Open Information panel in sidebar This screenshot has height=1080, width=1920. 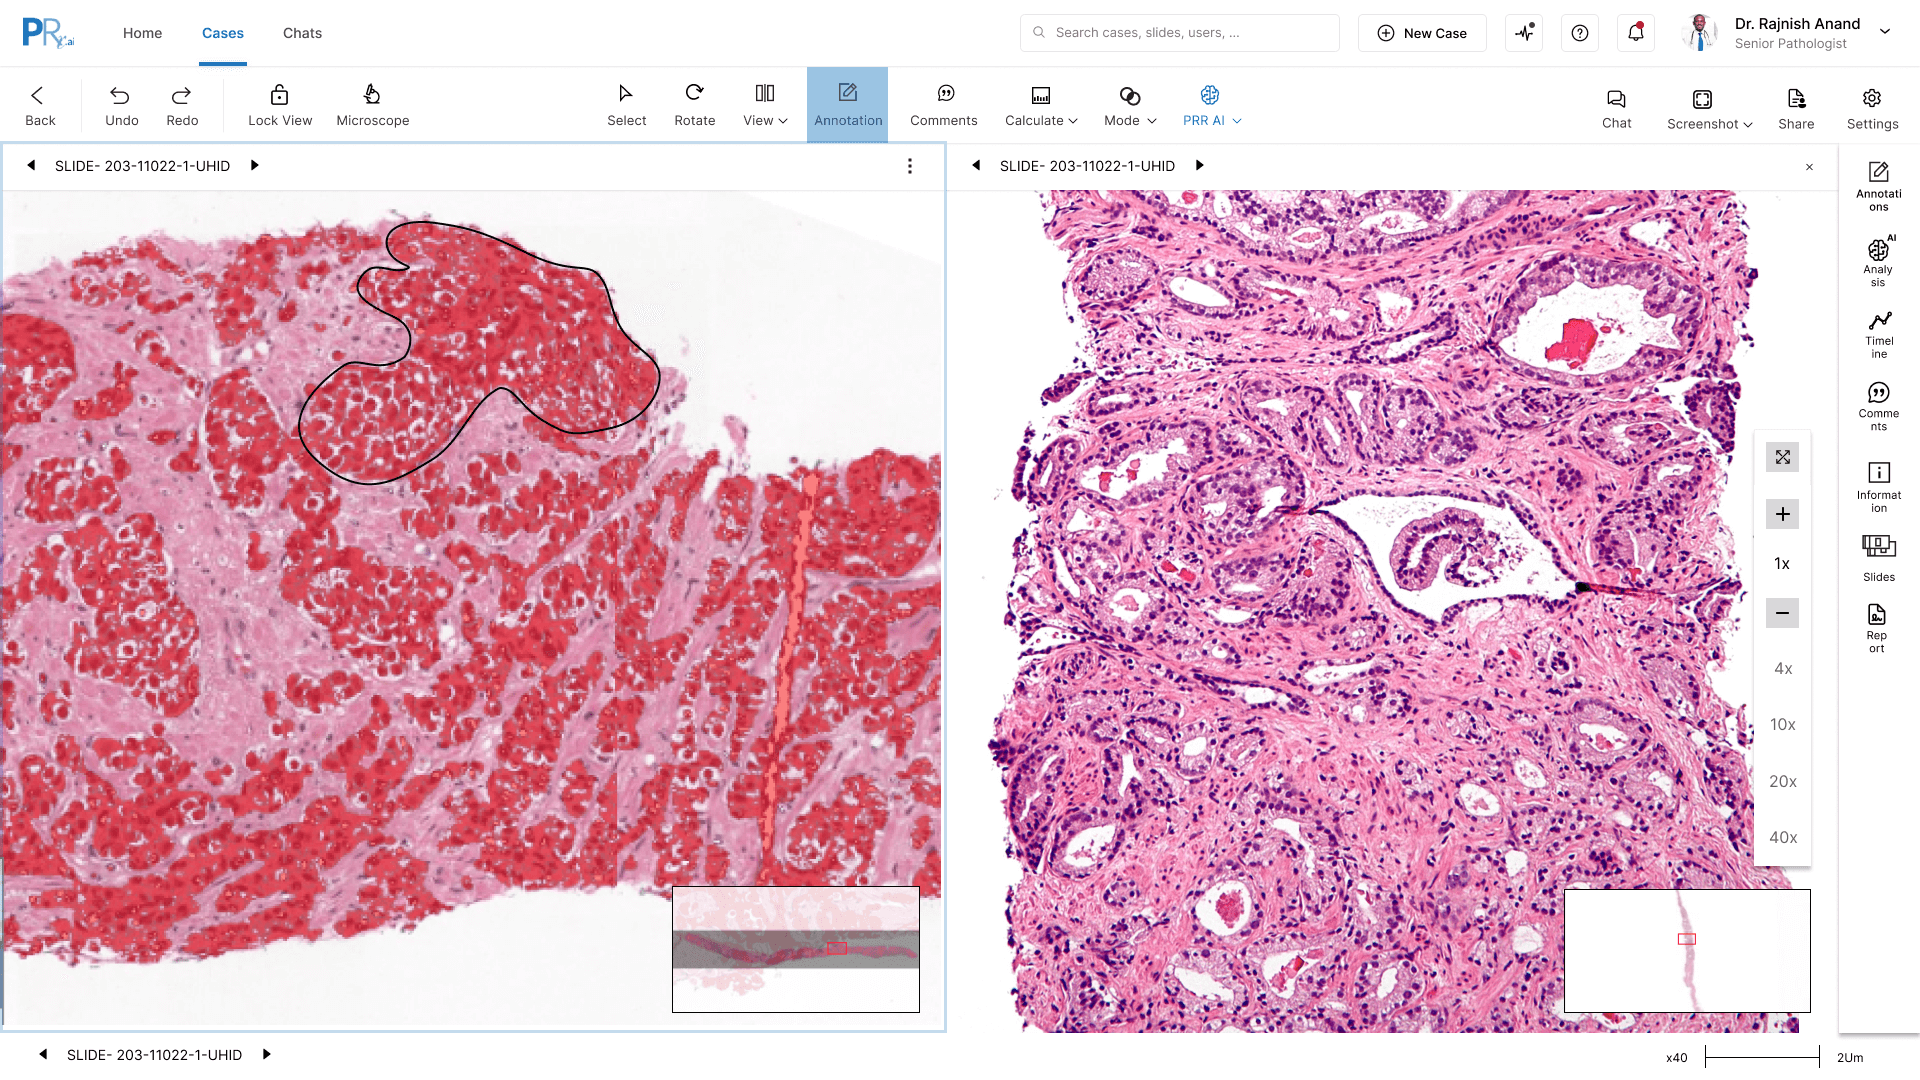pyautogui.click(x=1878, y=487)
